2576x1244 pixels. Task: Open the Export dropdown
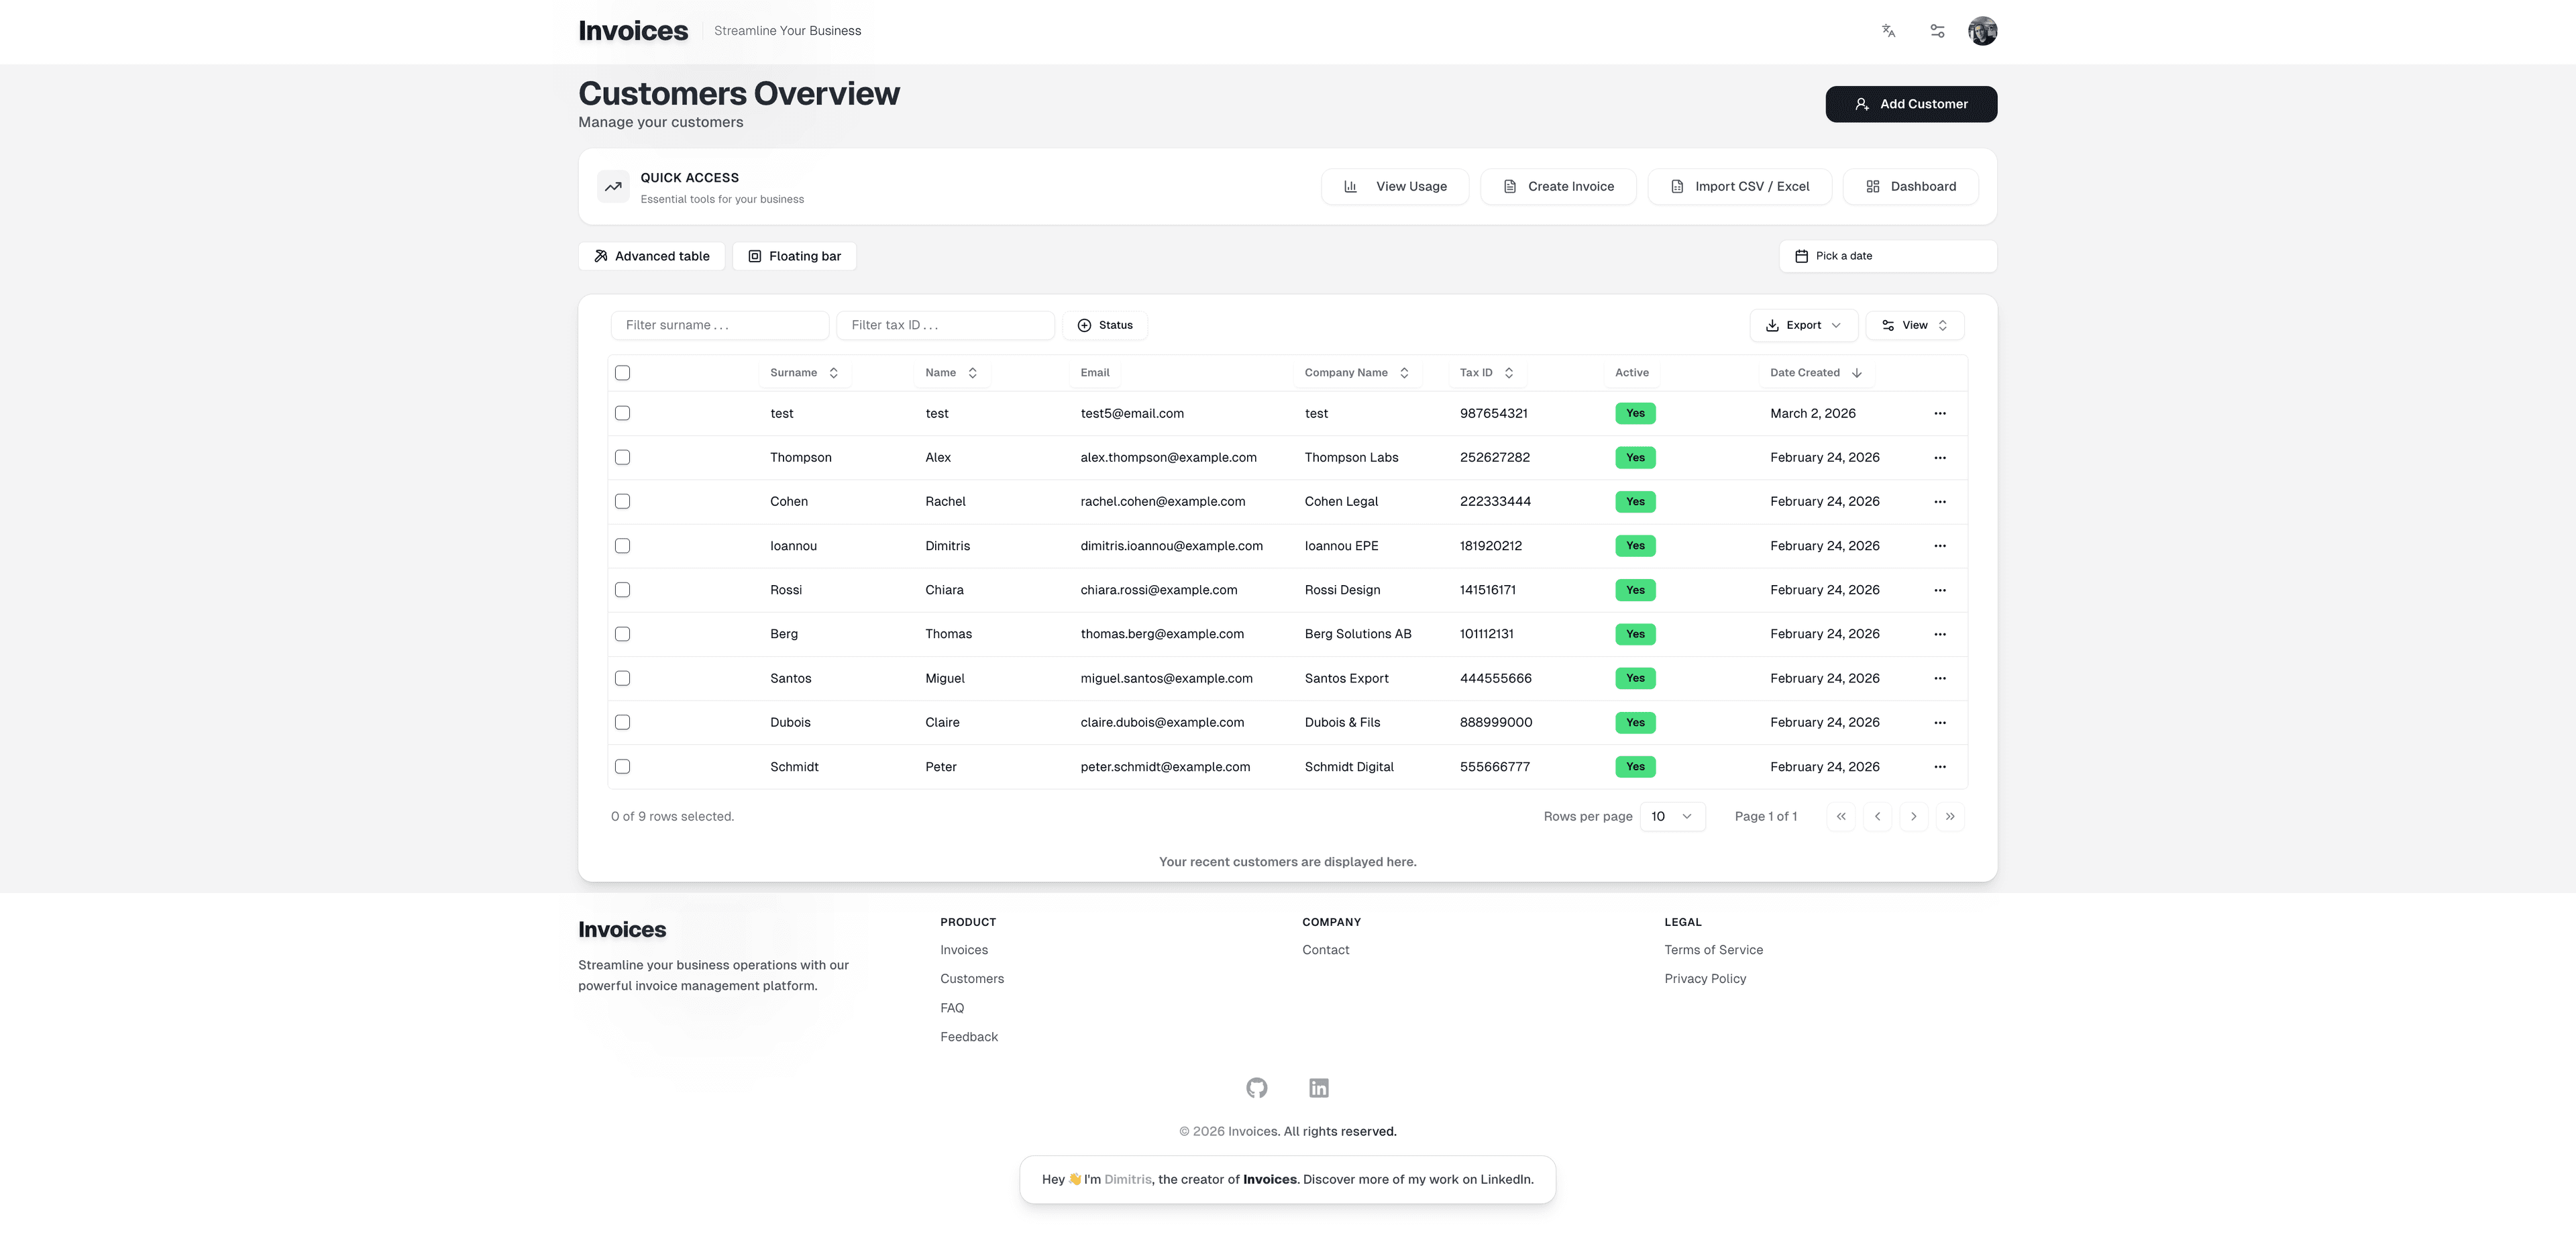(x=1803, y=325)
